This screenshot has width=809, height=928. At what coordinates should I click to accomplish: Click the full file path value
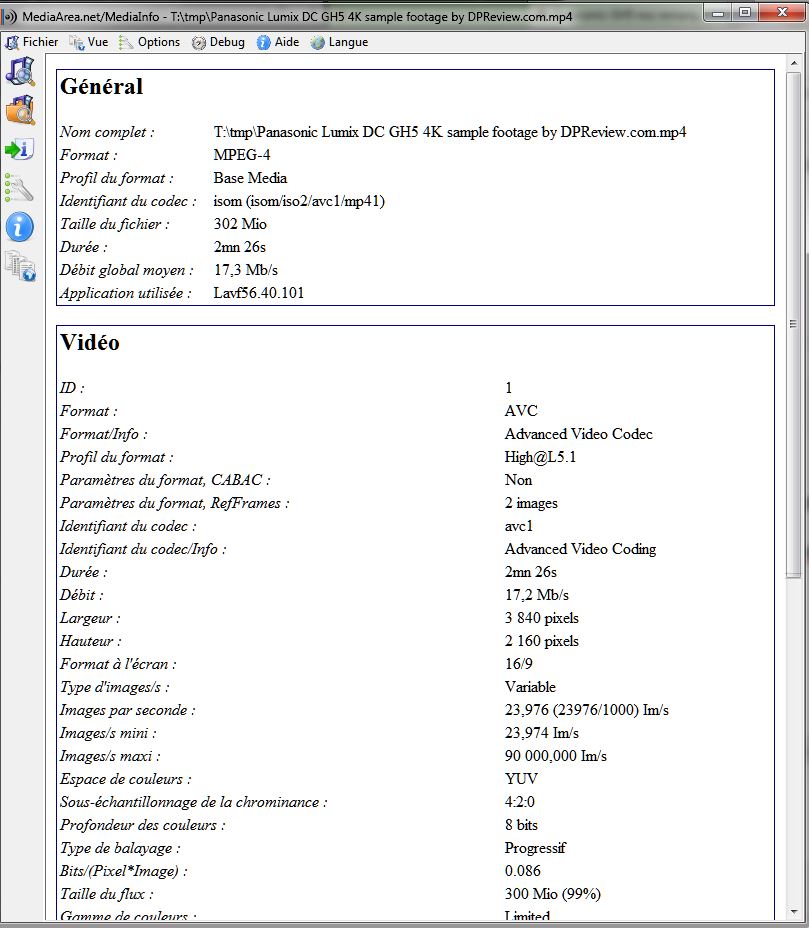[450, 132]
